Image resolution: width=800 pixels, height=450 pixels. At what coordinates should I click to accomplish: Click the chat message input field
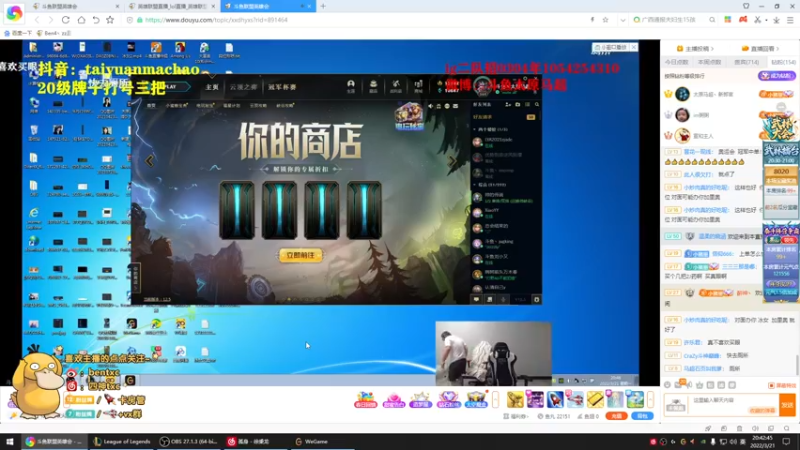734,405
